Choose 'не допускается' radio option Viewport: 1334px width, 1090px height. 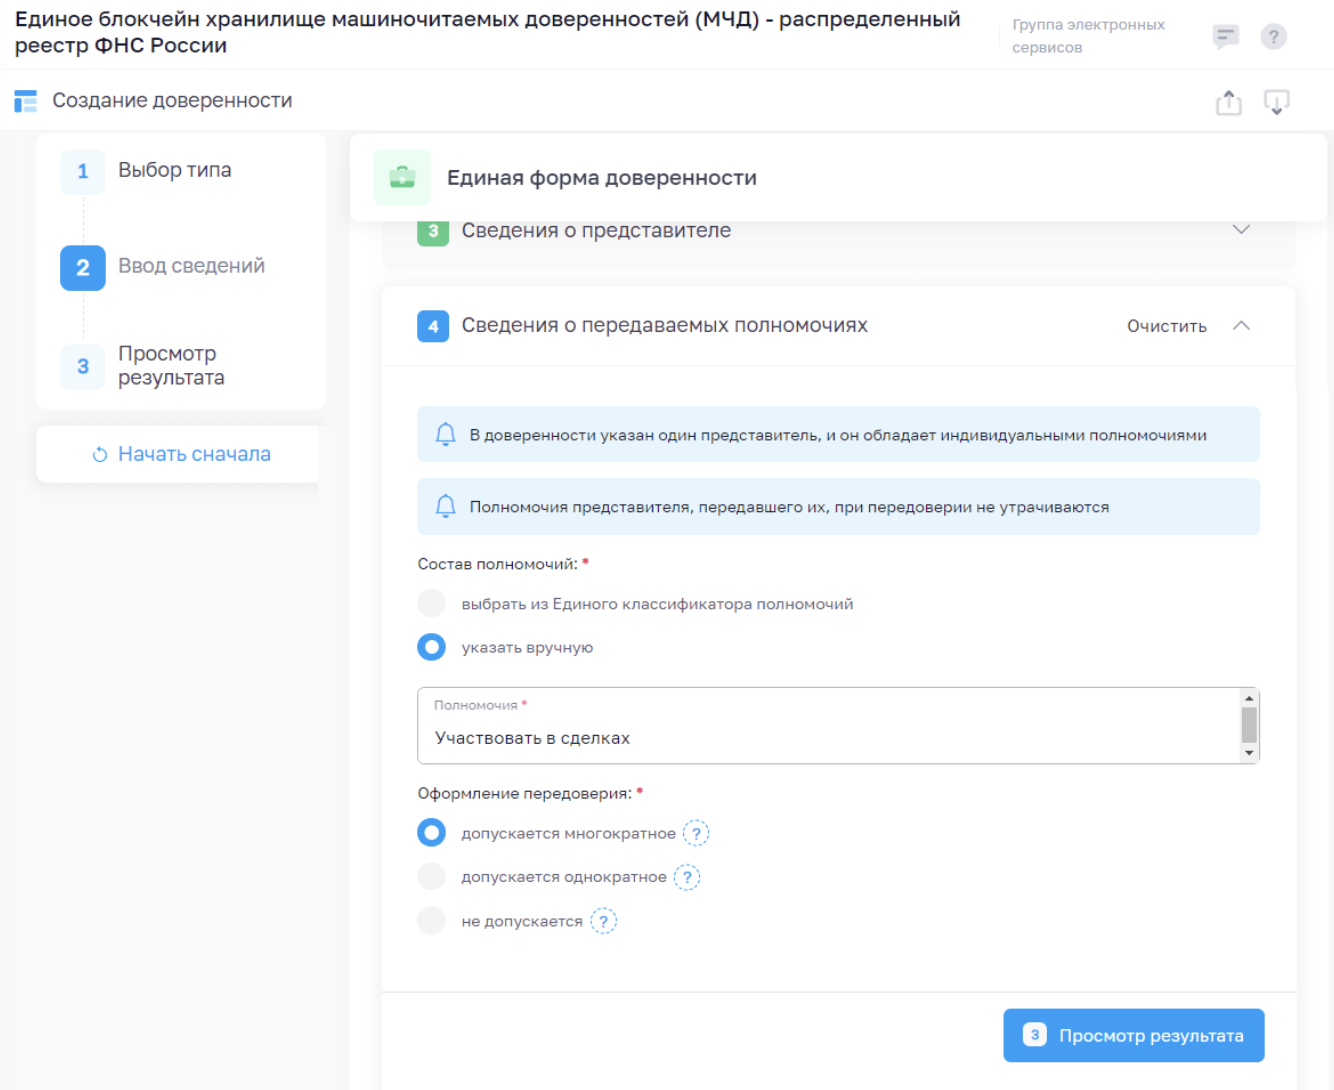(432, 921)
